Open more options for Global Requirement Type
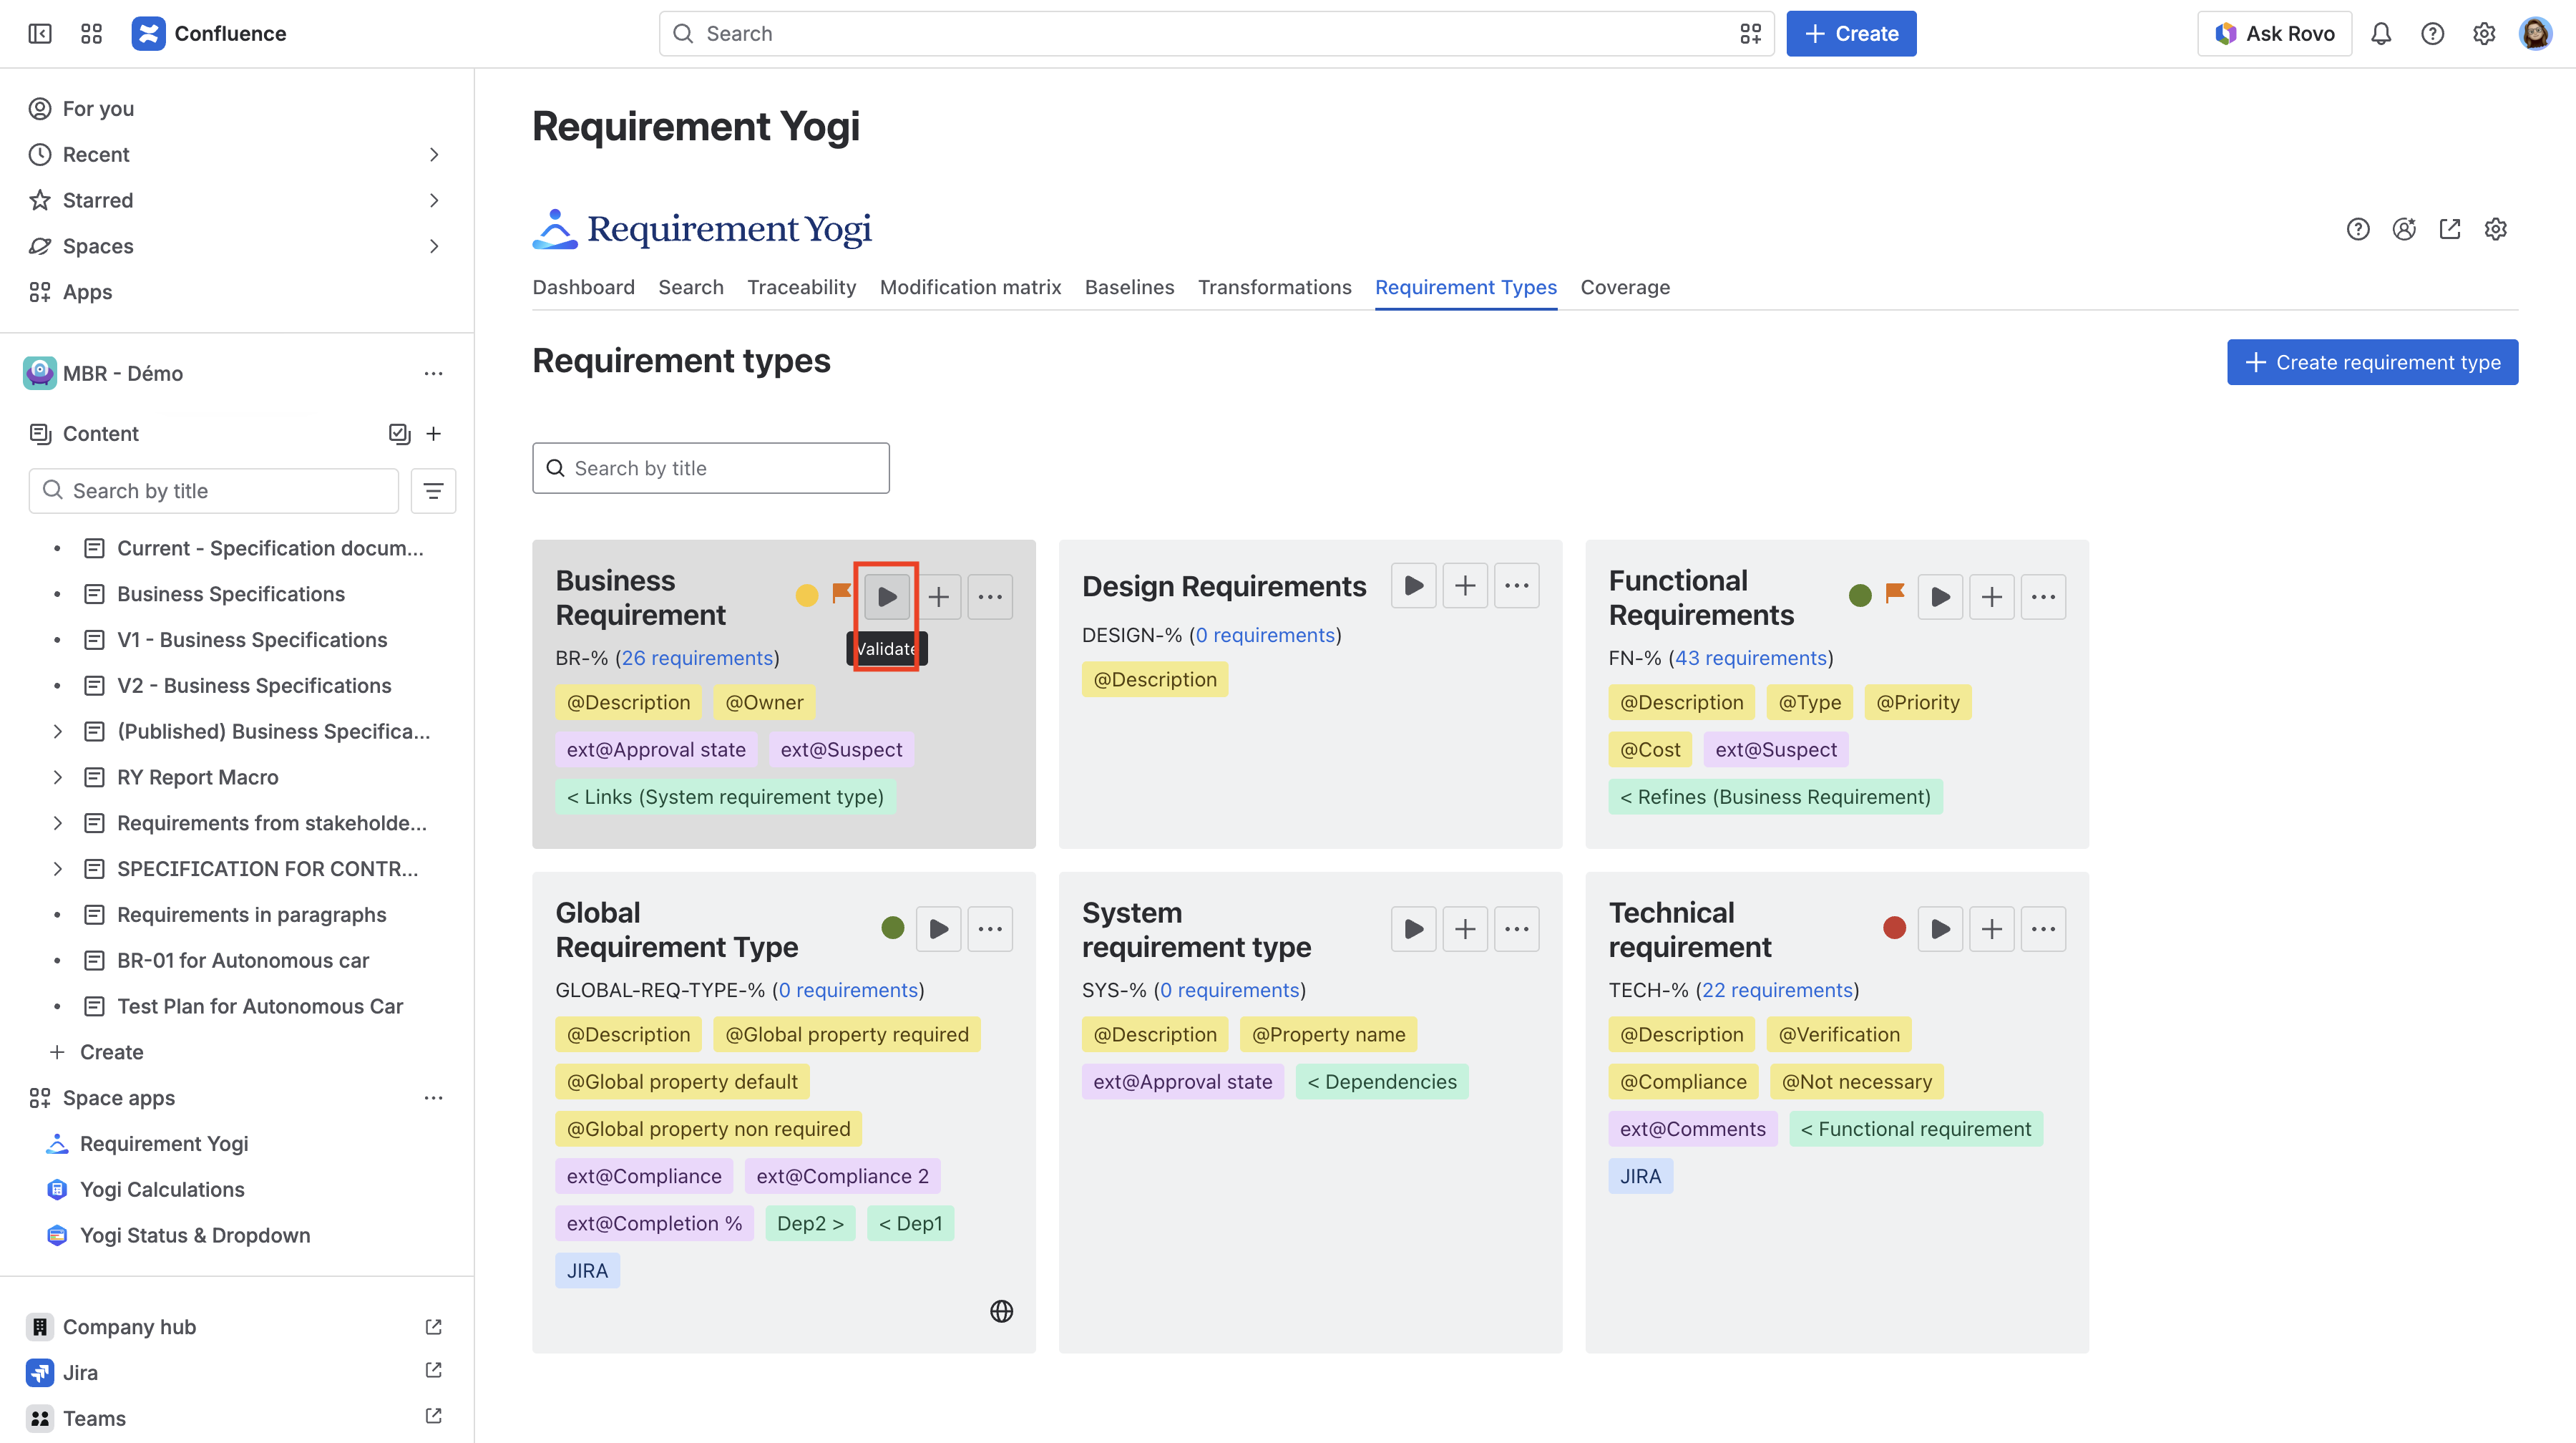The image size is (2576, 1443). 990,929
